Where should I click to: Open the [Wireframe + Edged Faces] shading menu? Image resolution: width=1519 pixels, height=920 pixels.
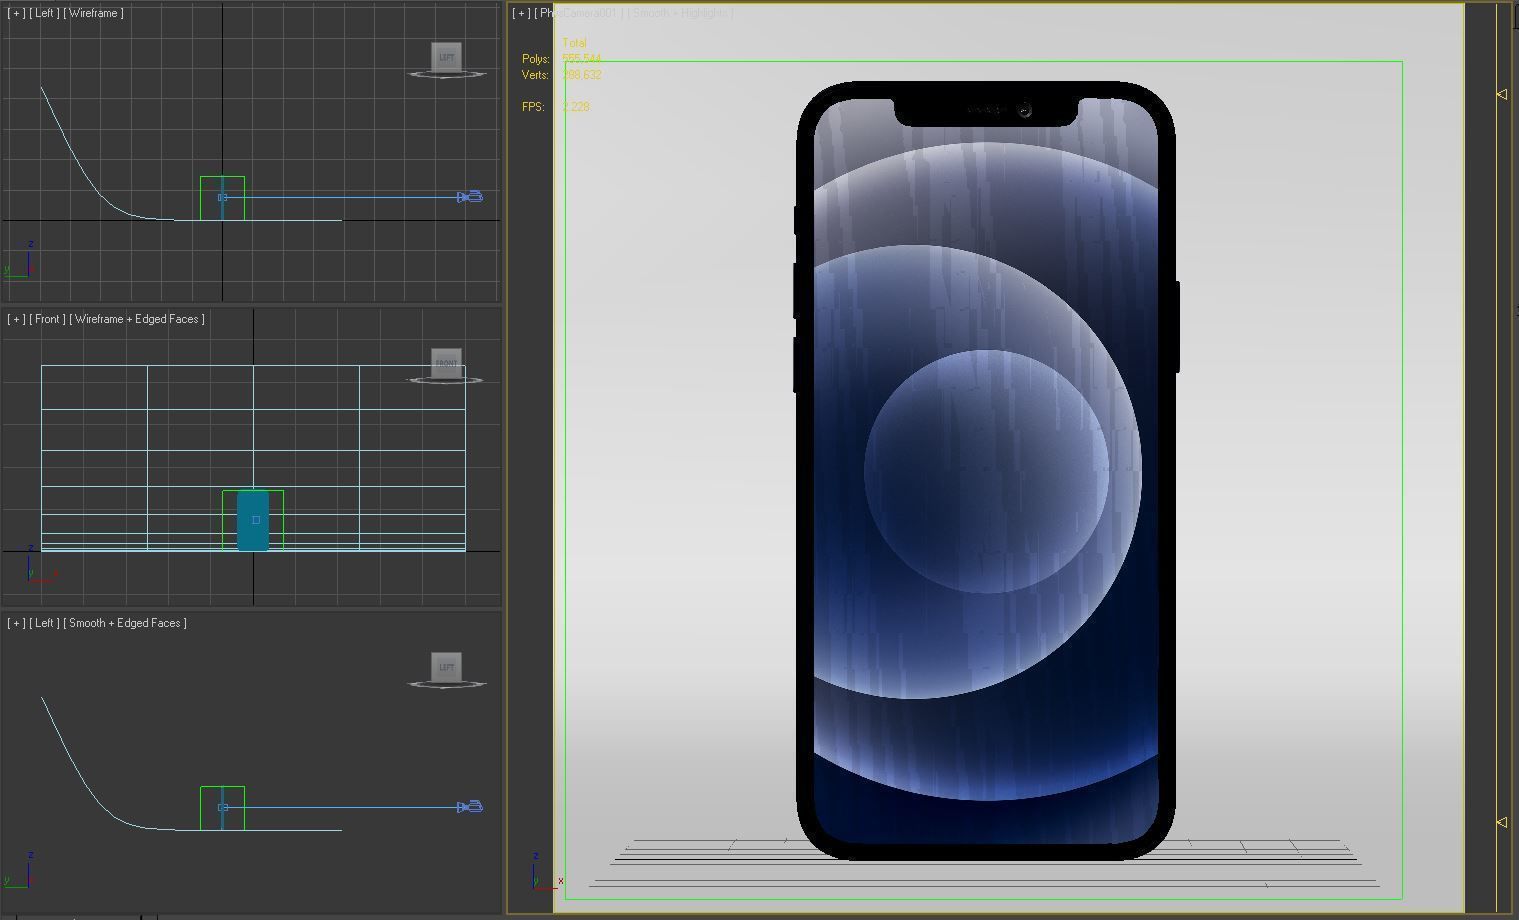pos(137,319)
